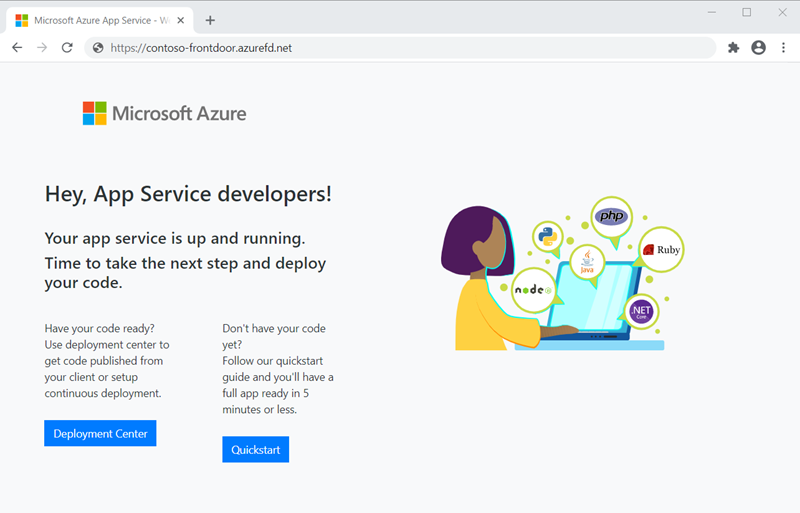Click the globe site info icon
Viewport: 800px width, 513px height.
pyautogui.click(x=98, y=47)
